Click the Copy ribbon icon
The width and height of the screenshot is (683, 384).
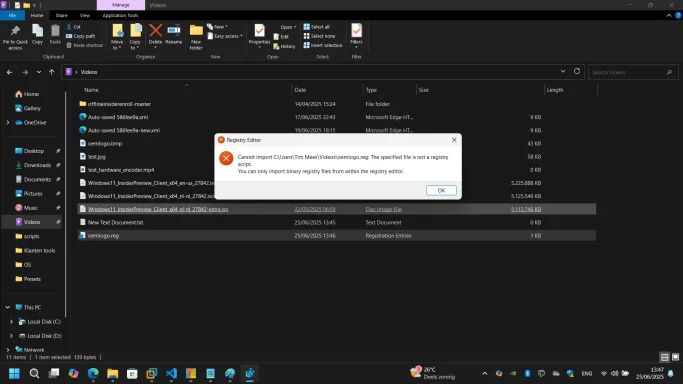[x=37, y=34]
